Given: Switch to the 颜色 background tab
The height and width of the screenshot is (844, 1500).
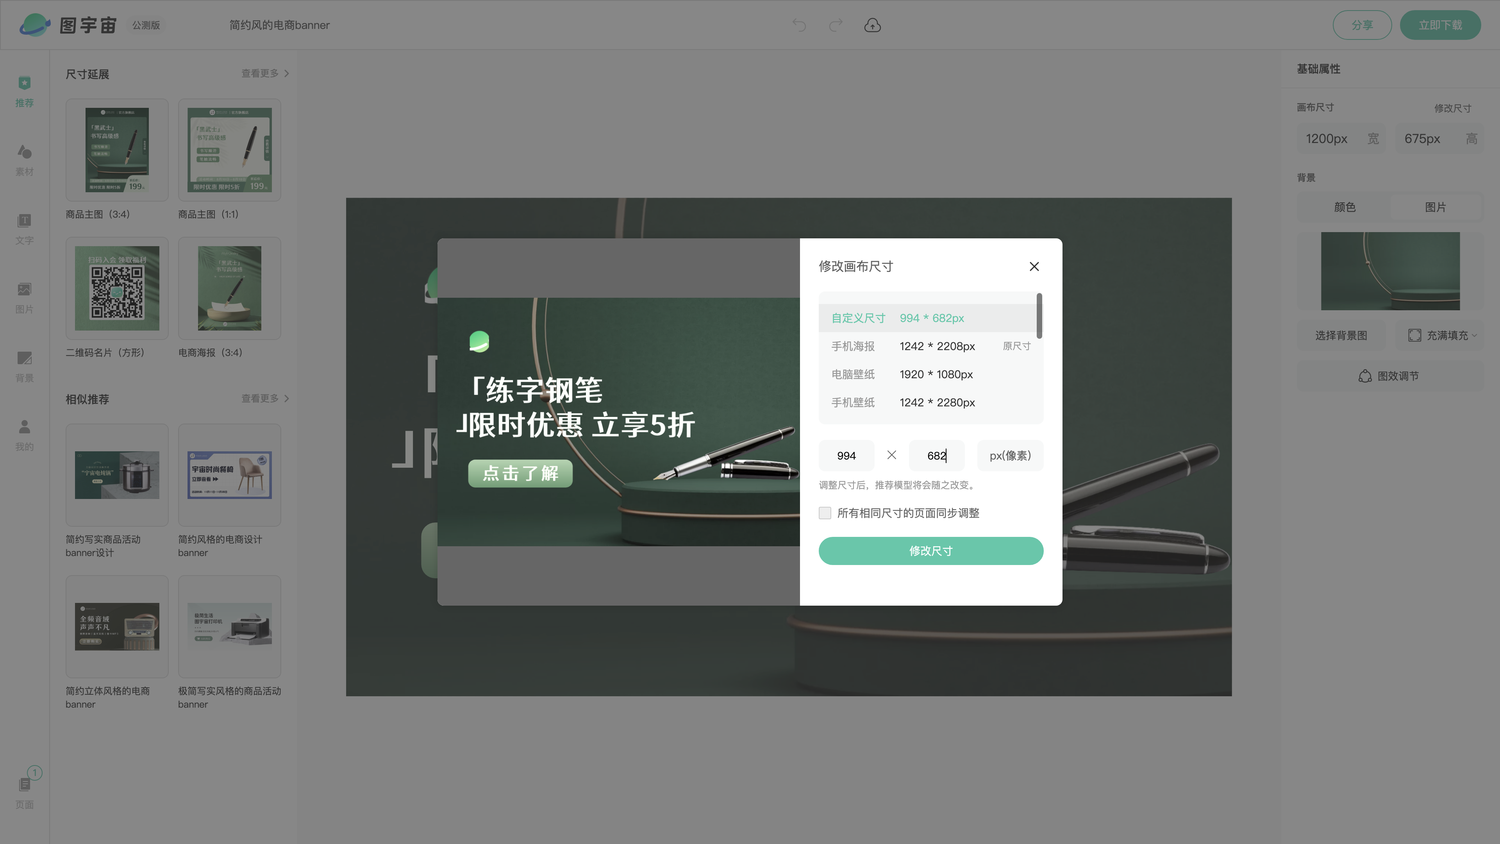Looking at the screenshot, I should [1344, 207].
